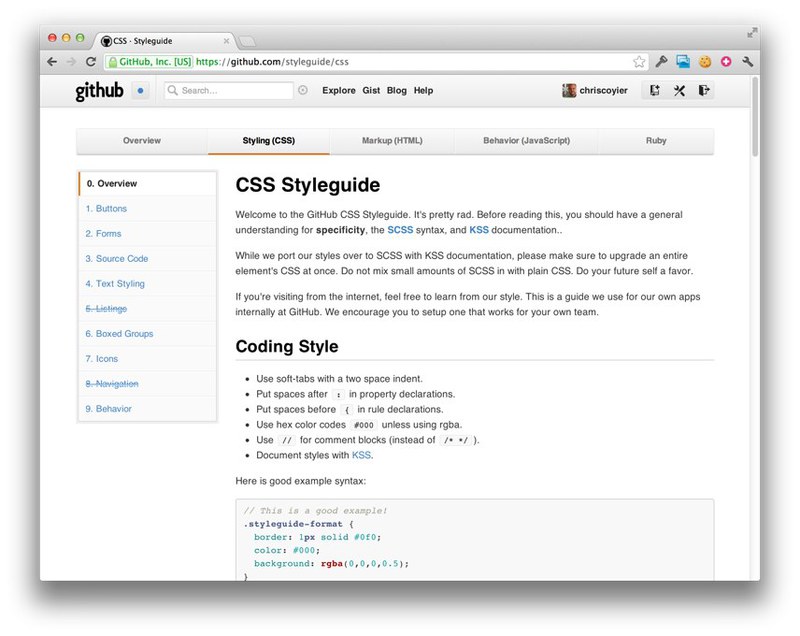This screenshot has height=636, width=800.
Task: Select 4. Text Styling in sidebar
Action: (116, 283)
